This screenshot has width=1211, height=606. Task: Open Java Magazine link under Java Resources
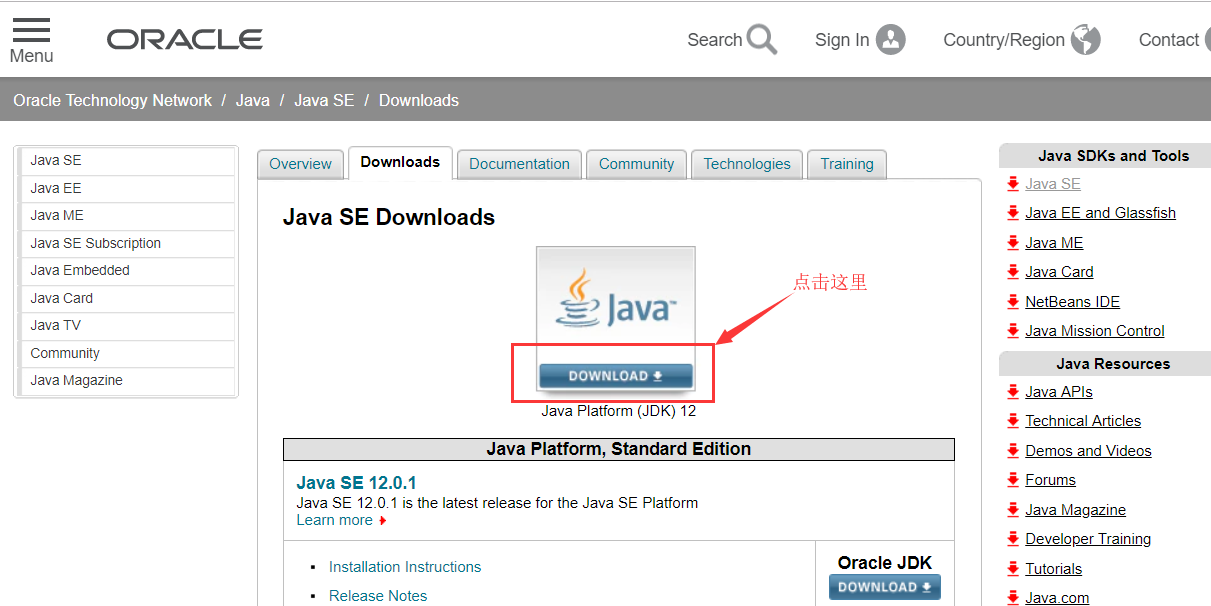1075,510
